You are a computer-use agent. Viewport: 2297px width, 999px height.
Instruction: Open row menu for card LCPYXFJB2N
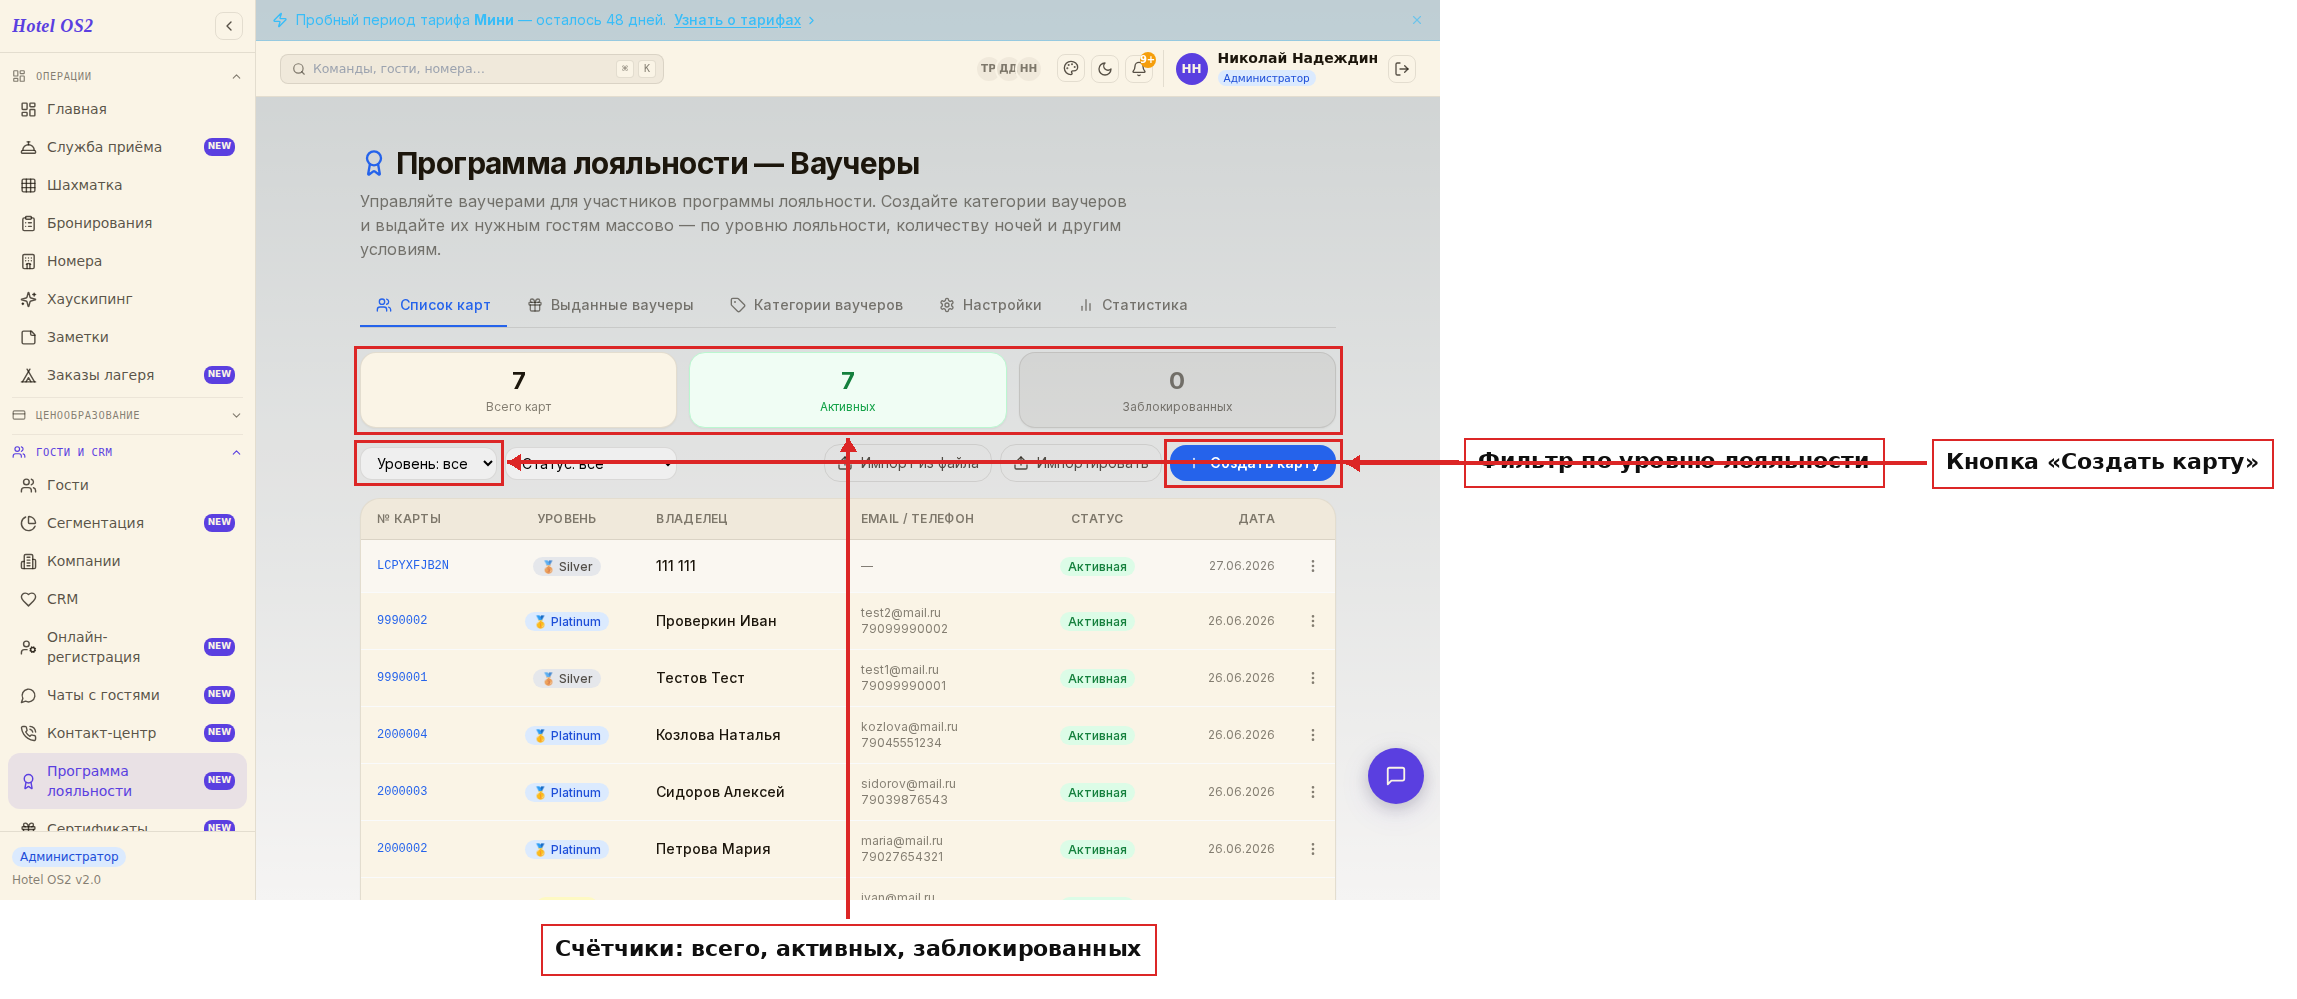point(1313,566)
